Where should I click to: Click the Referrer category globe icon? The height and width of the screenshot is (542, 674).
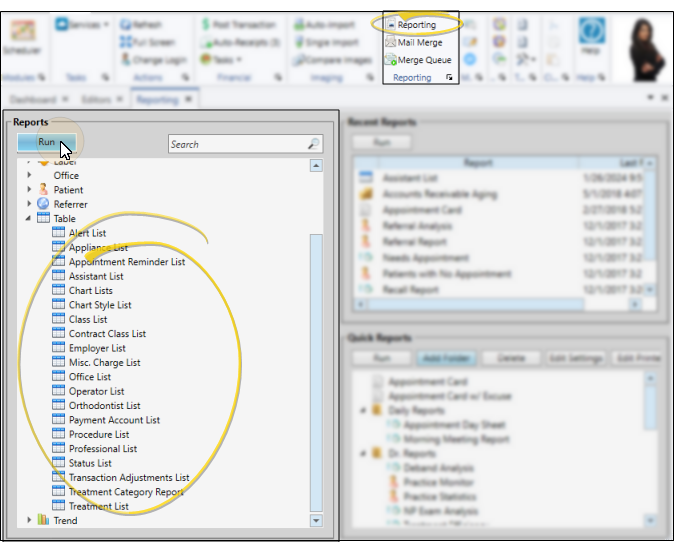[43, 204]
